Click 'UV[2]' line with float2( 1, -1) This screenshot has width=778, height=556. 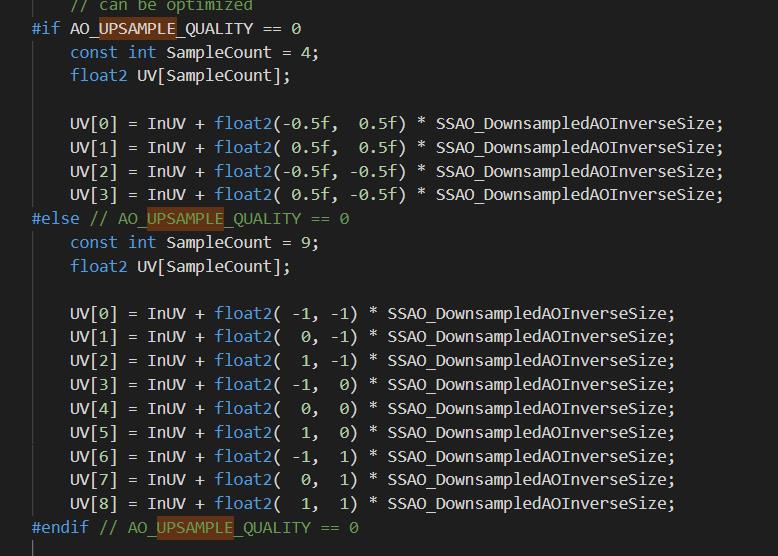pos(373,361)
